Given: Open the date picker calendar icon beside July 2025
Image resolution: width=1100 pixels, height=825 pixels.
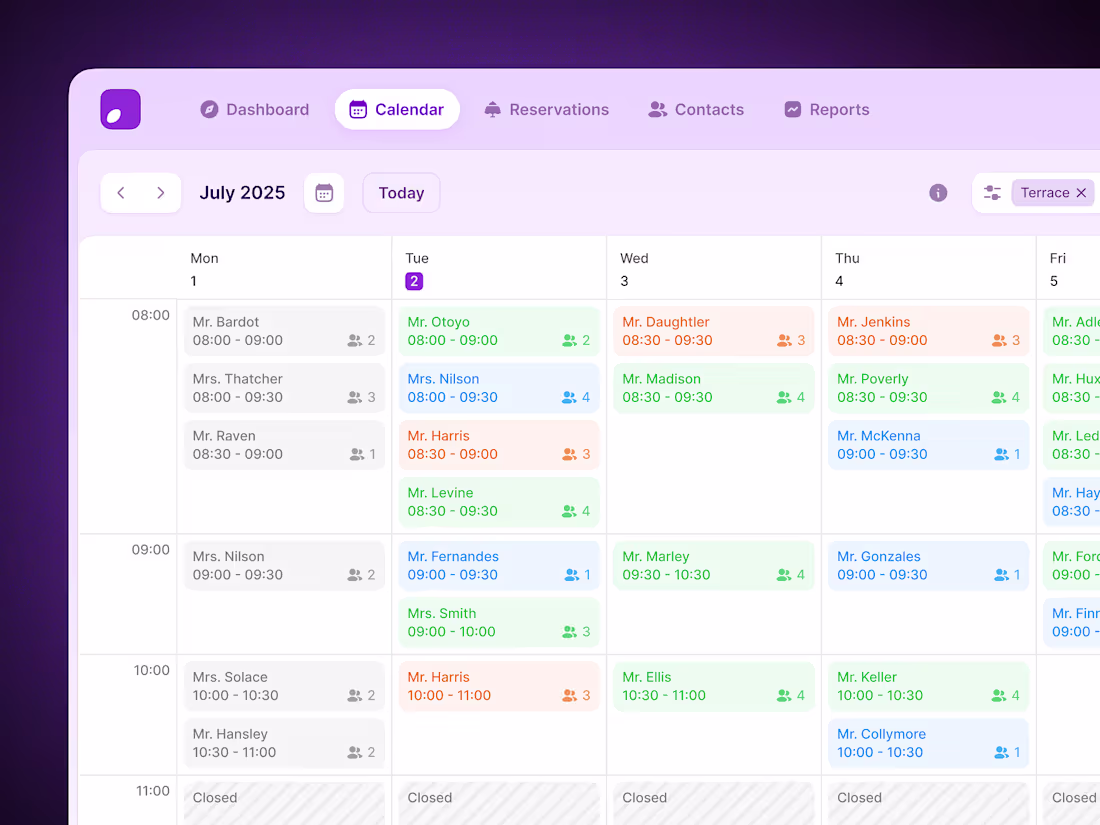Looking at the screenshot, I should coord(324,192).
